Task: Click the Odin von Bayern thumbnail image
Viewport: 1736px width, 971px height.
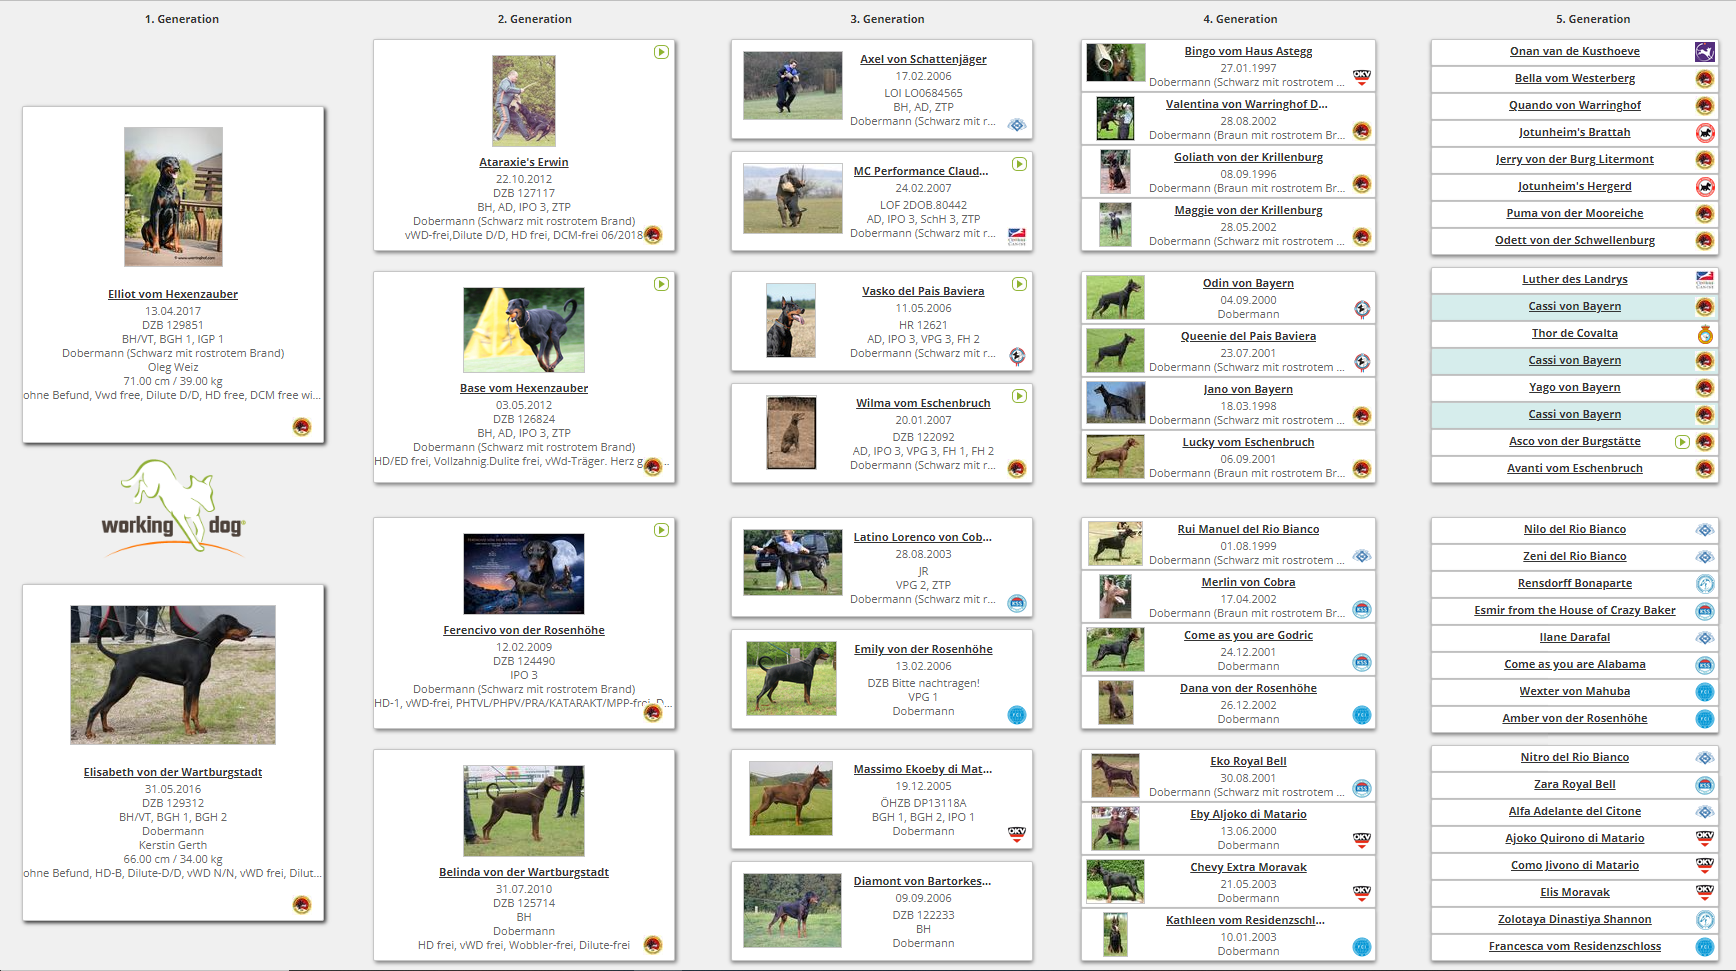Action: (1115, 298)
